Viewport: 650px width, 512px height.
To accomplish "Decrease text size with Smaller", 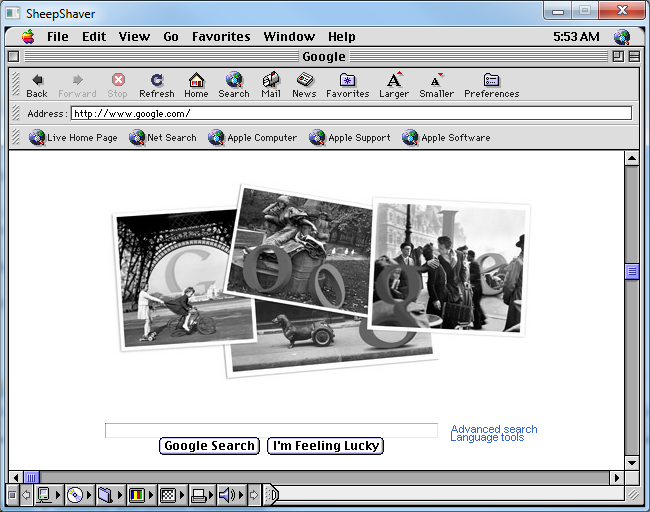I will pos(437,85).
